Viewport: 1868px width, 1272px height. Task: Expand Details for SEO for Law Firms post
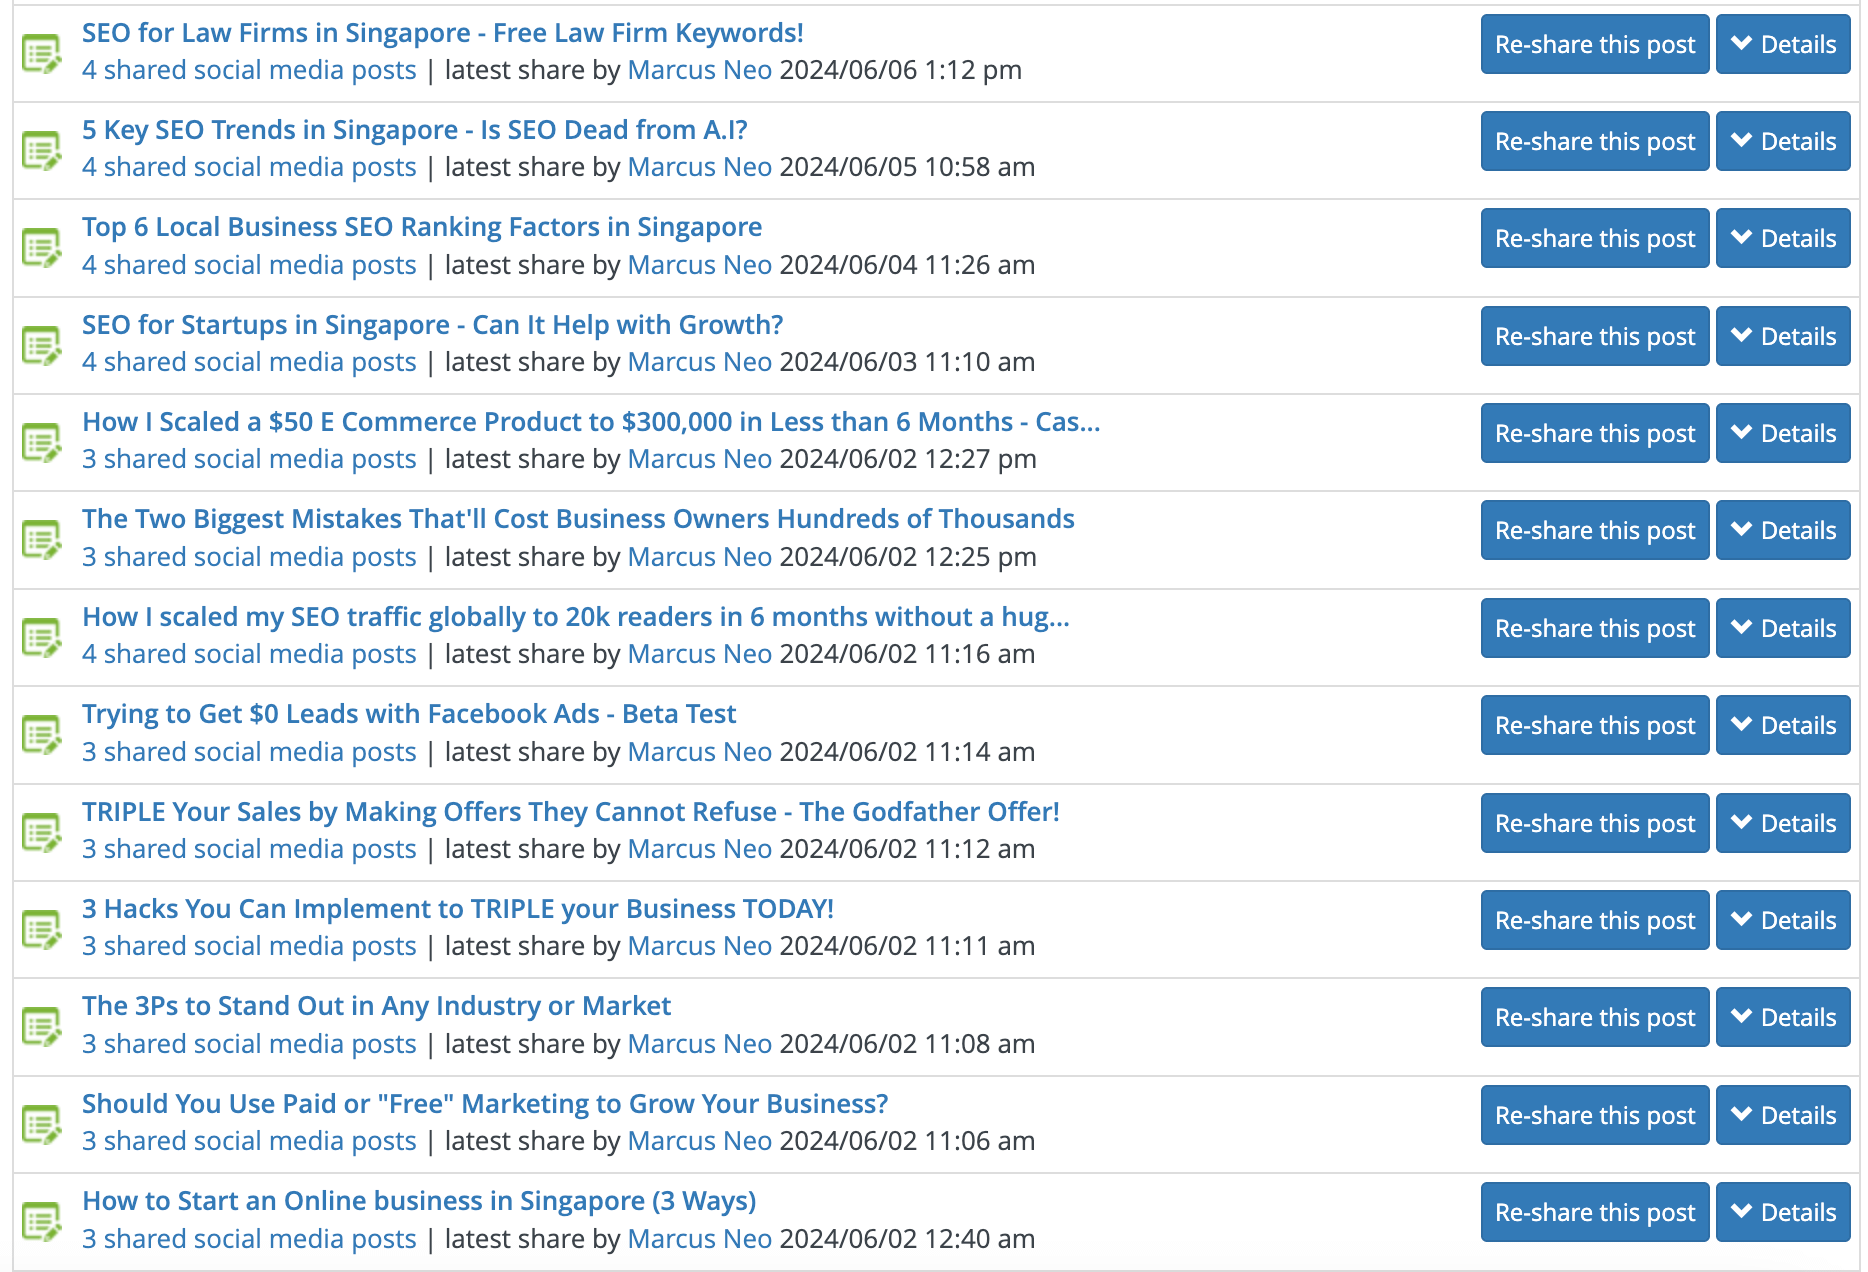(x=1782, y=45)
